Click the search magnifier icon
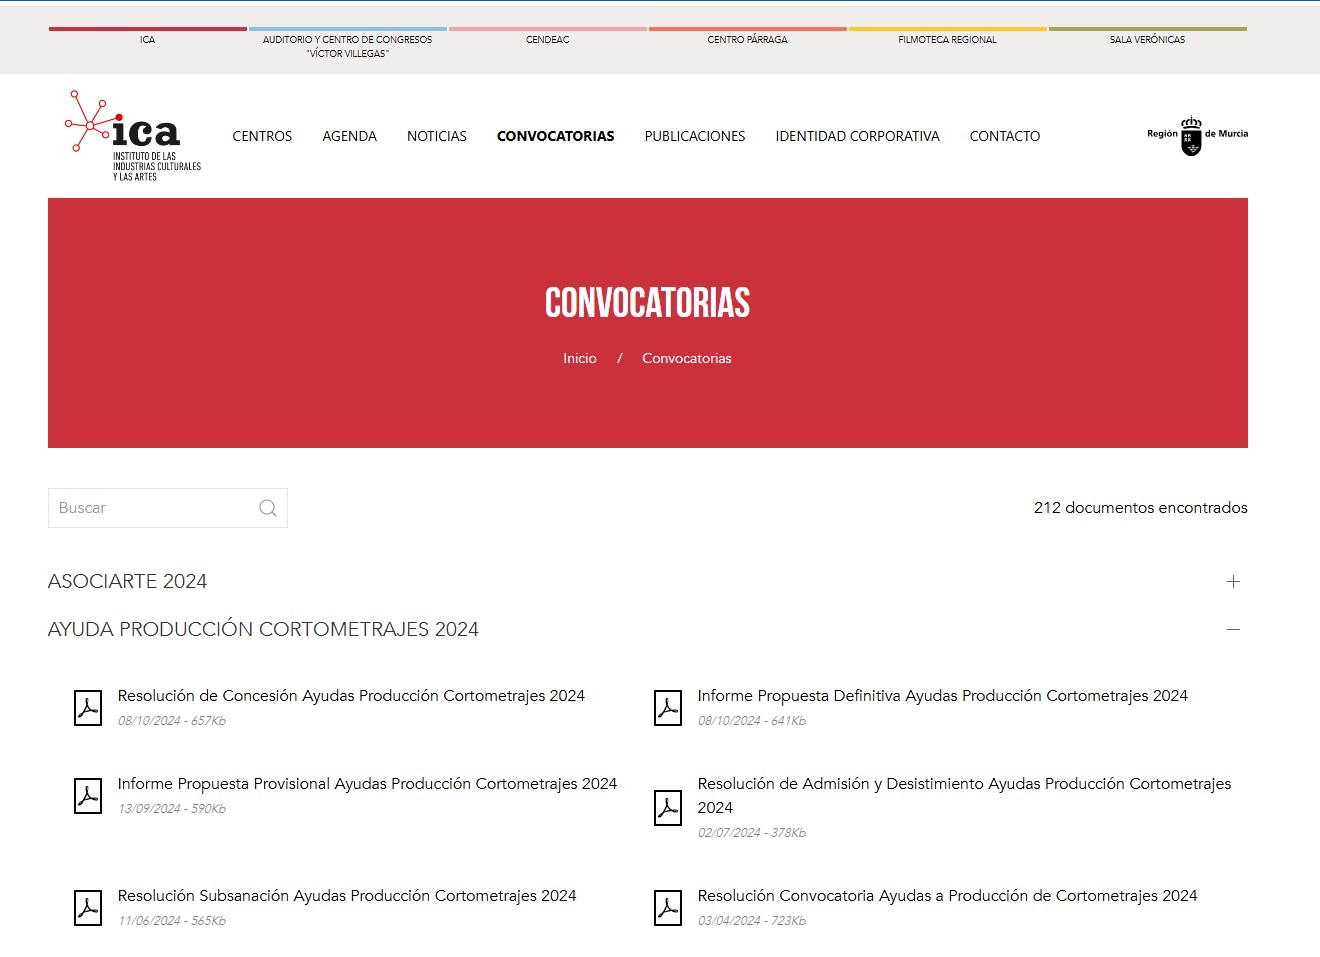This screenshot has width=1320, height=957. pyautogui.click(x=267, y=508)
